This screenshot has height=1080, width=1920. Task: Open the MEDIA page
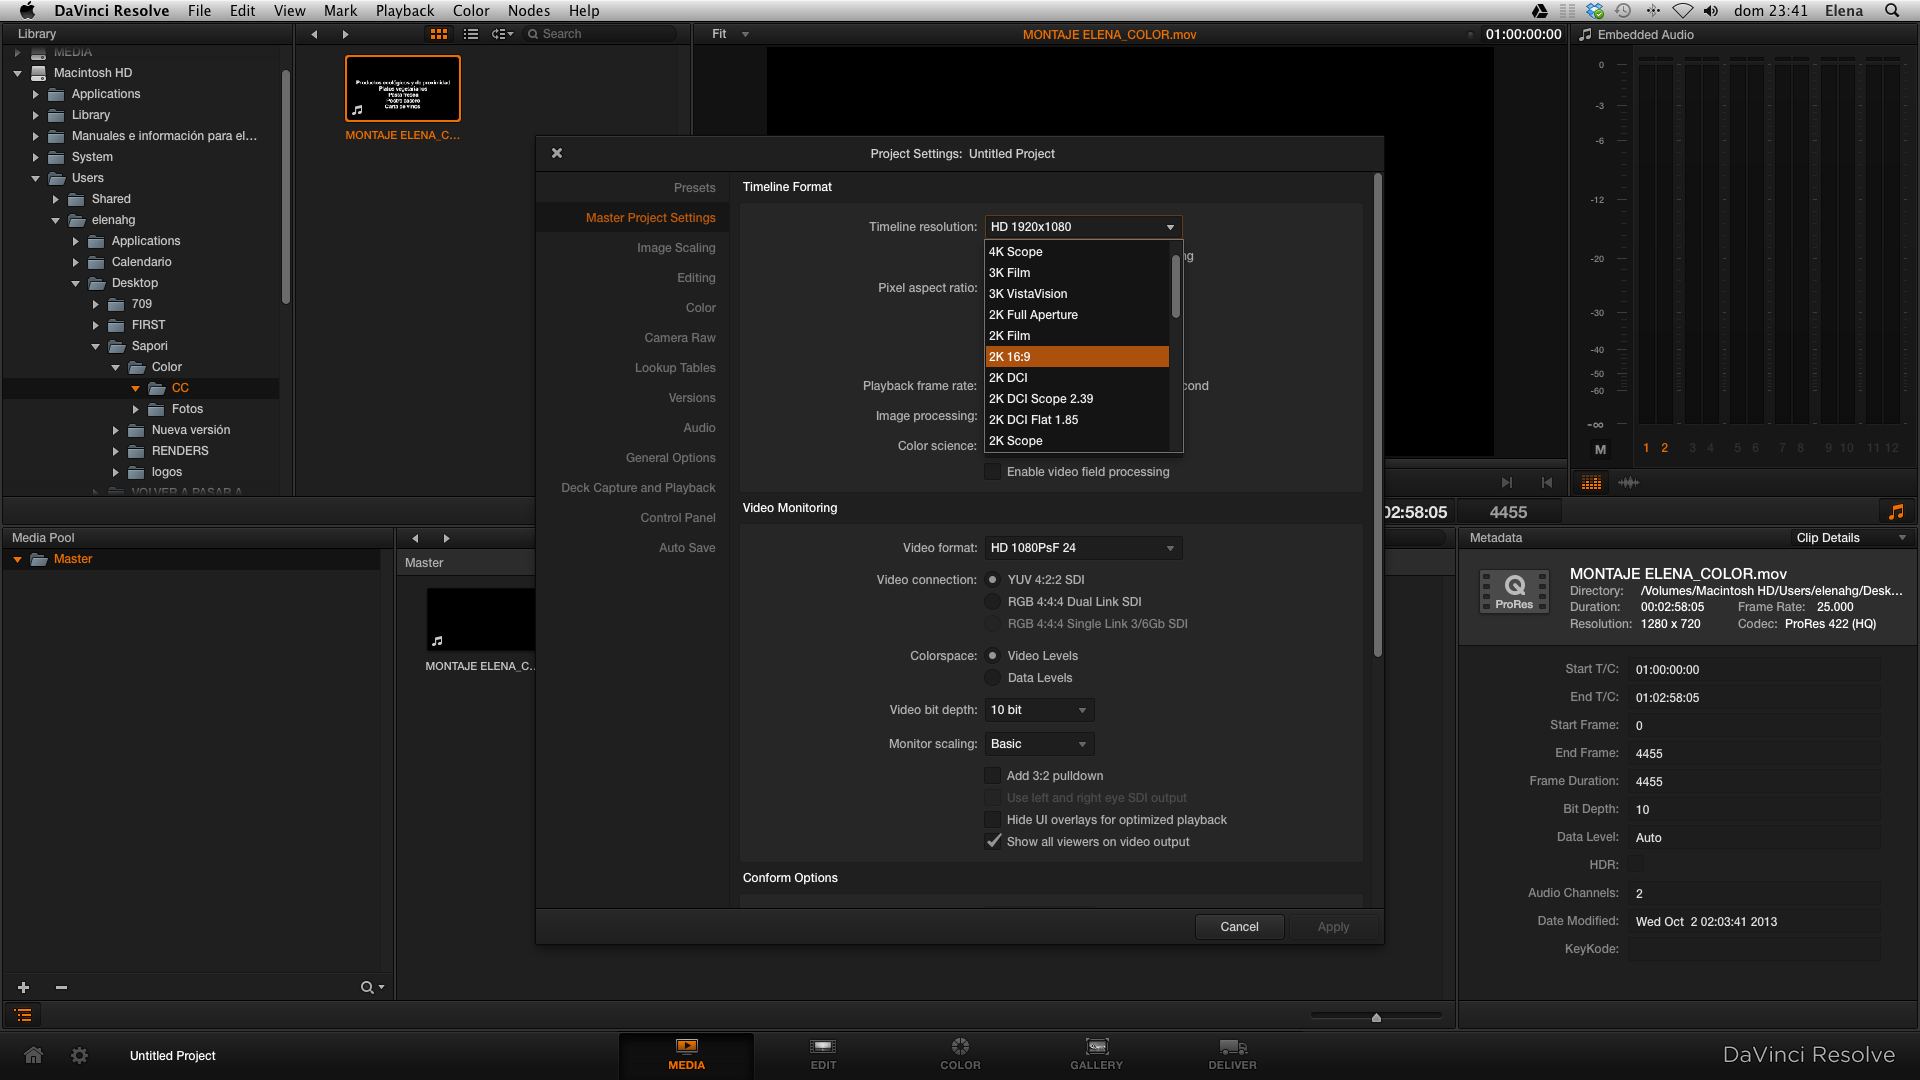pyautogui.click(x=686, y=1054)
